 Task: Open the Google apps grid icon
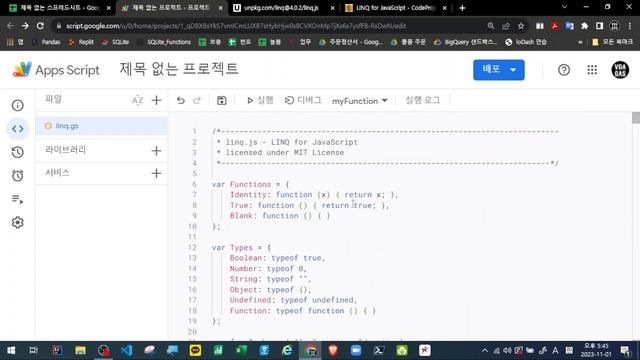coord(592,70)
